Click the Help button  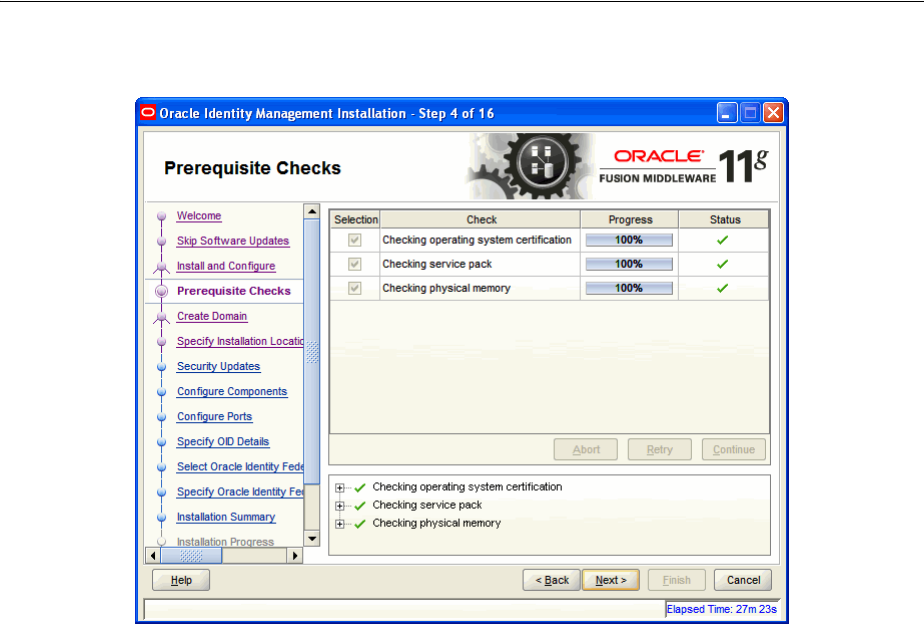pyautogui.click(x=181, y=580)
